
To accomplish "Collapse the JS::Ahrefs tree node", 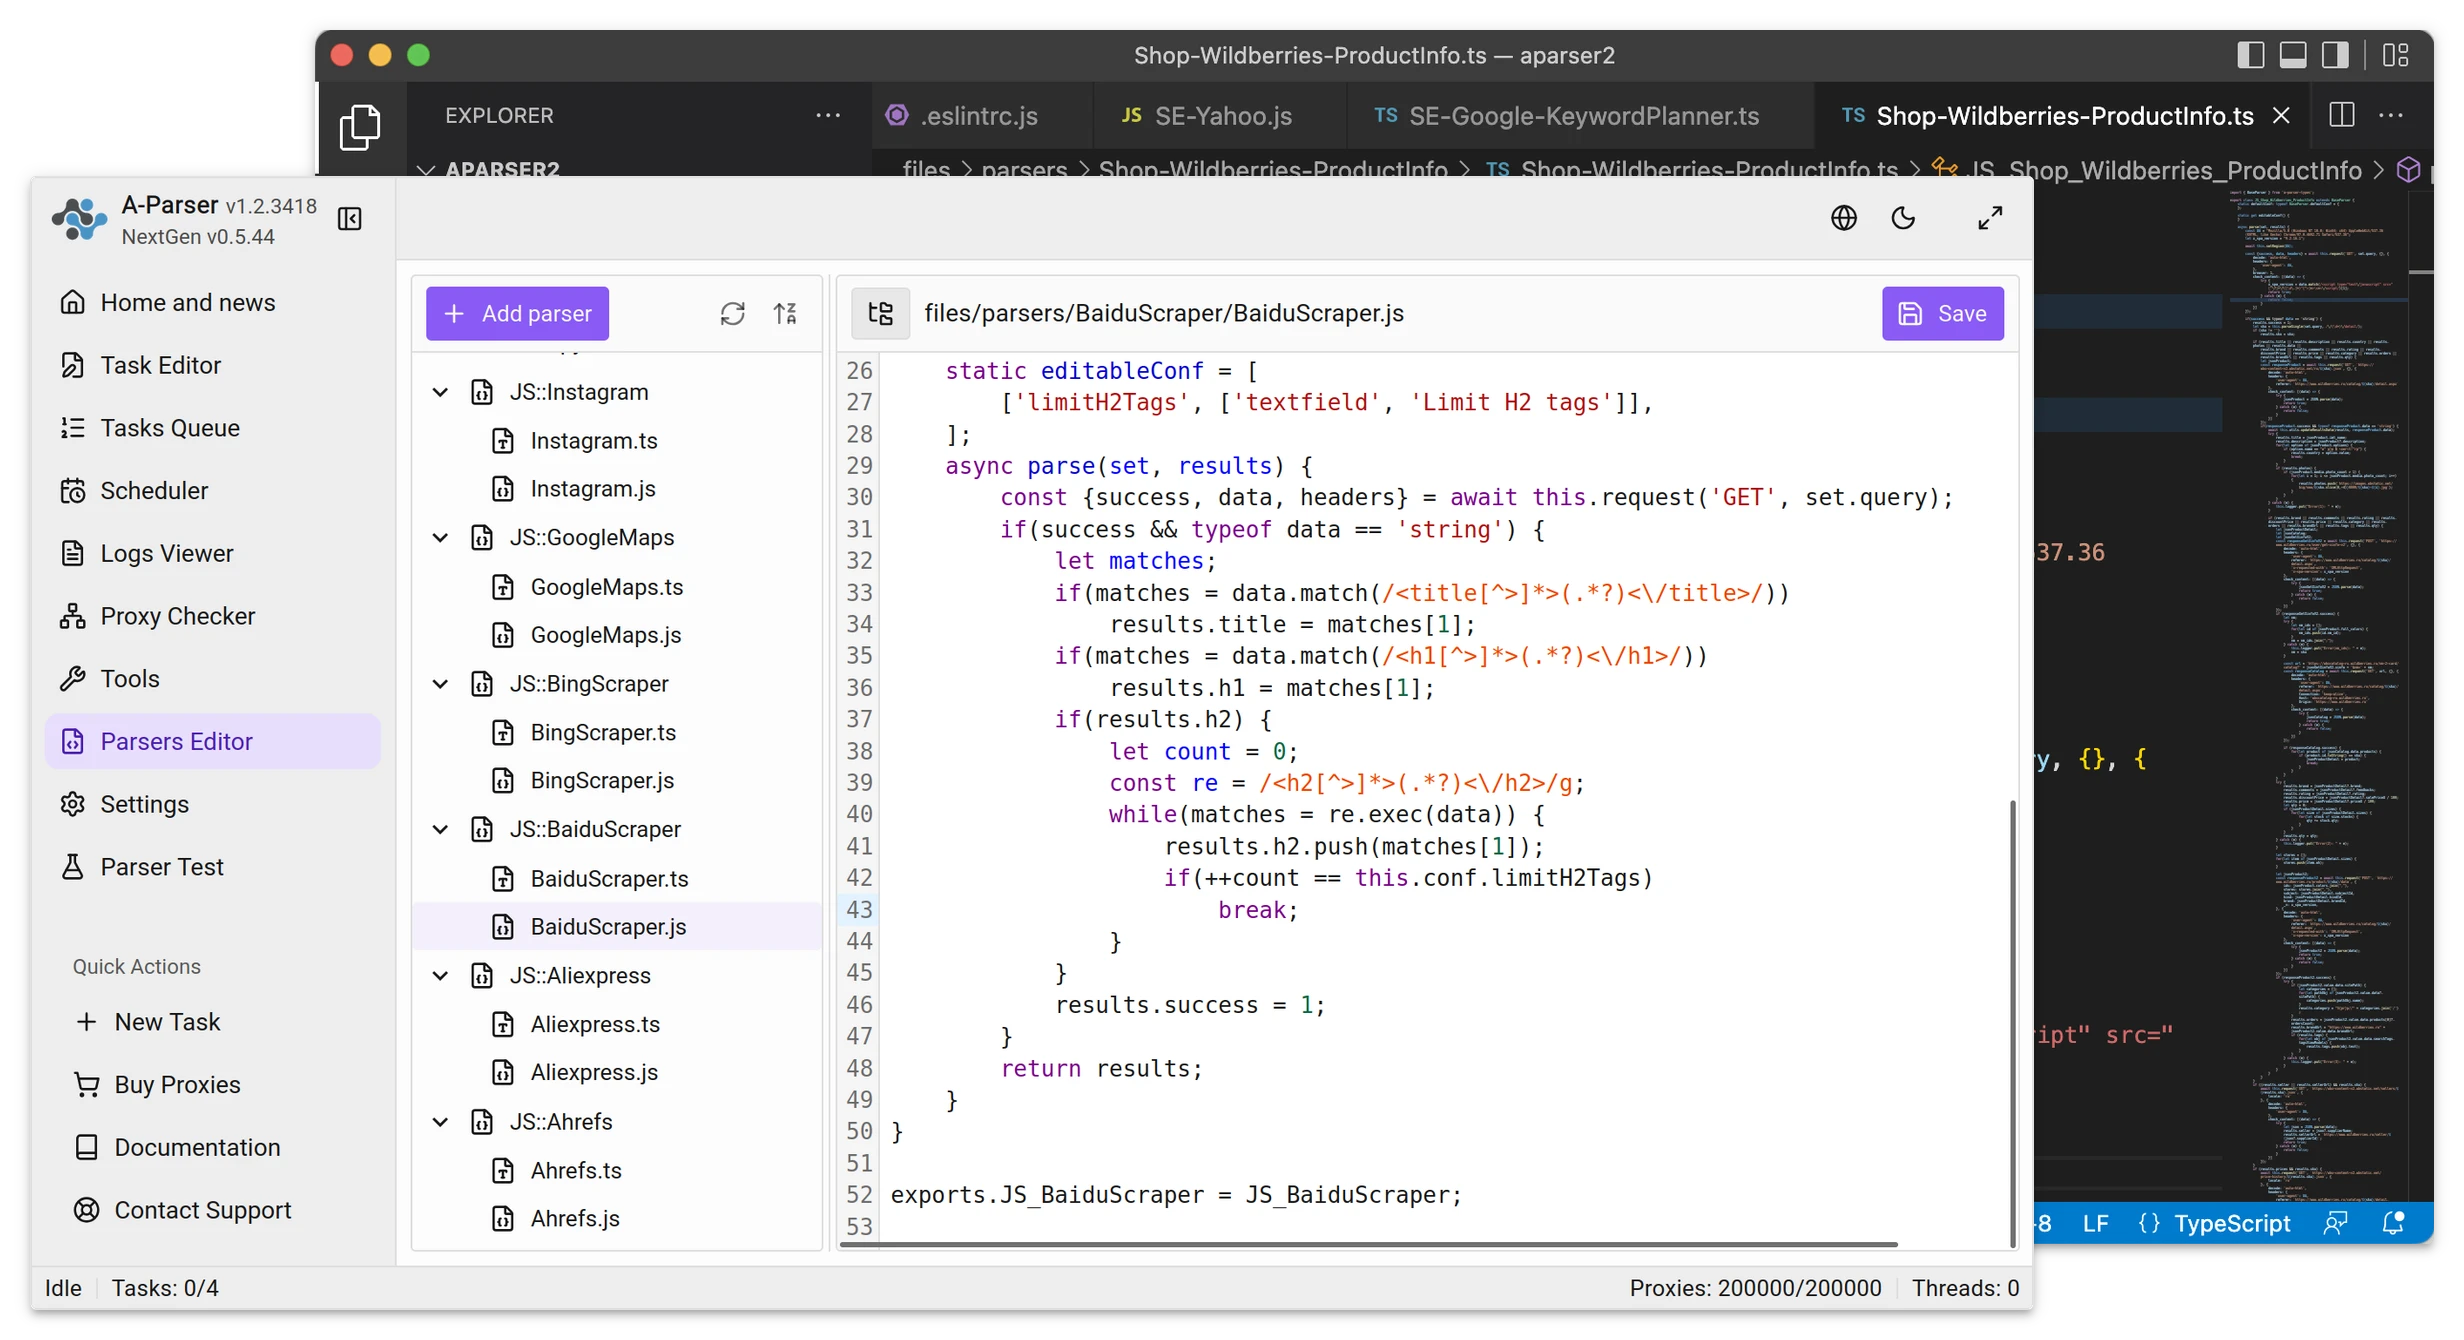I will tap(440, 1122).
